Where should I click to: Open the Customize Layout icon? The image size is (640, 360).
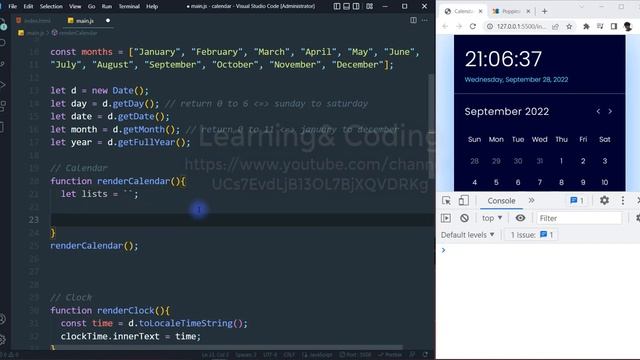tap(369, 6)
